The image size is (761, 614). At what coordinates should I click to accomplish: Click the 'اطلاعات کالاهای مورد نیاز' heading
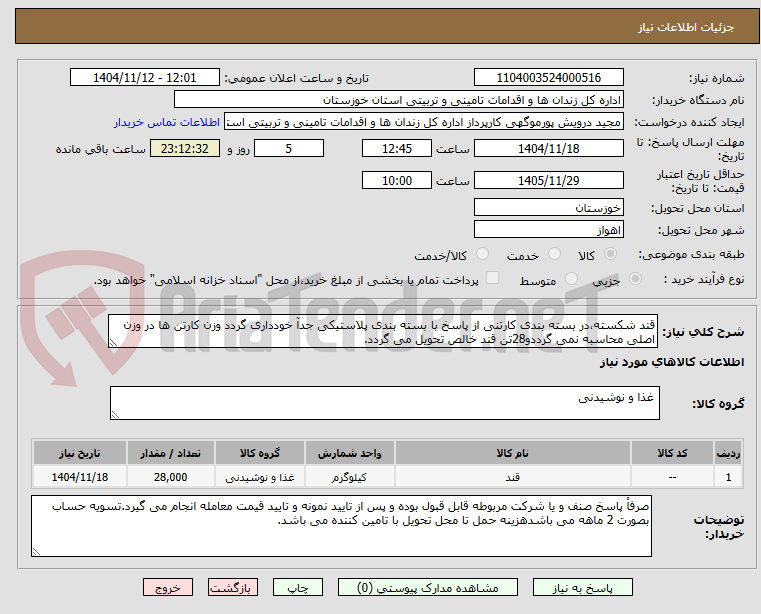[672, 362]
